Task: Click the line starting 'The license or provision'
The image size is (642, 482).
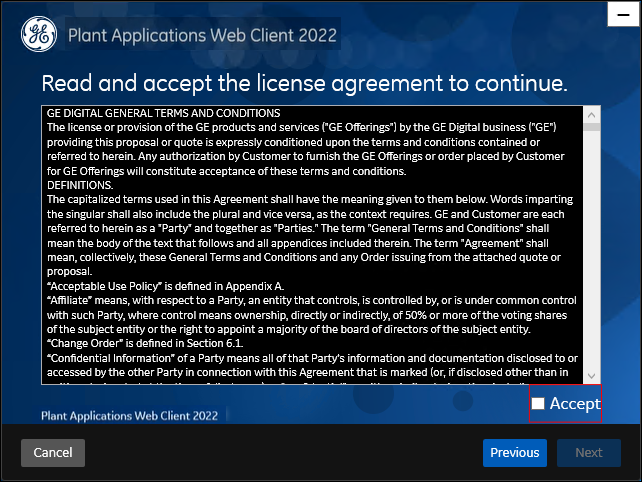Action: tap(301, 127)
